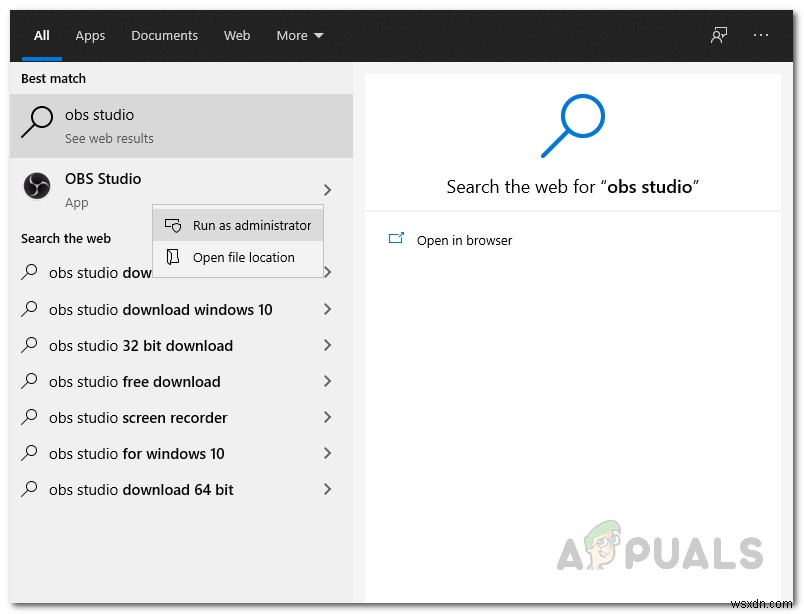Click the large web search magnifier icon
The image size is (804, 614).
571,125
